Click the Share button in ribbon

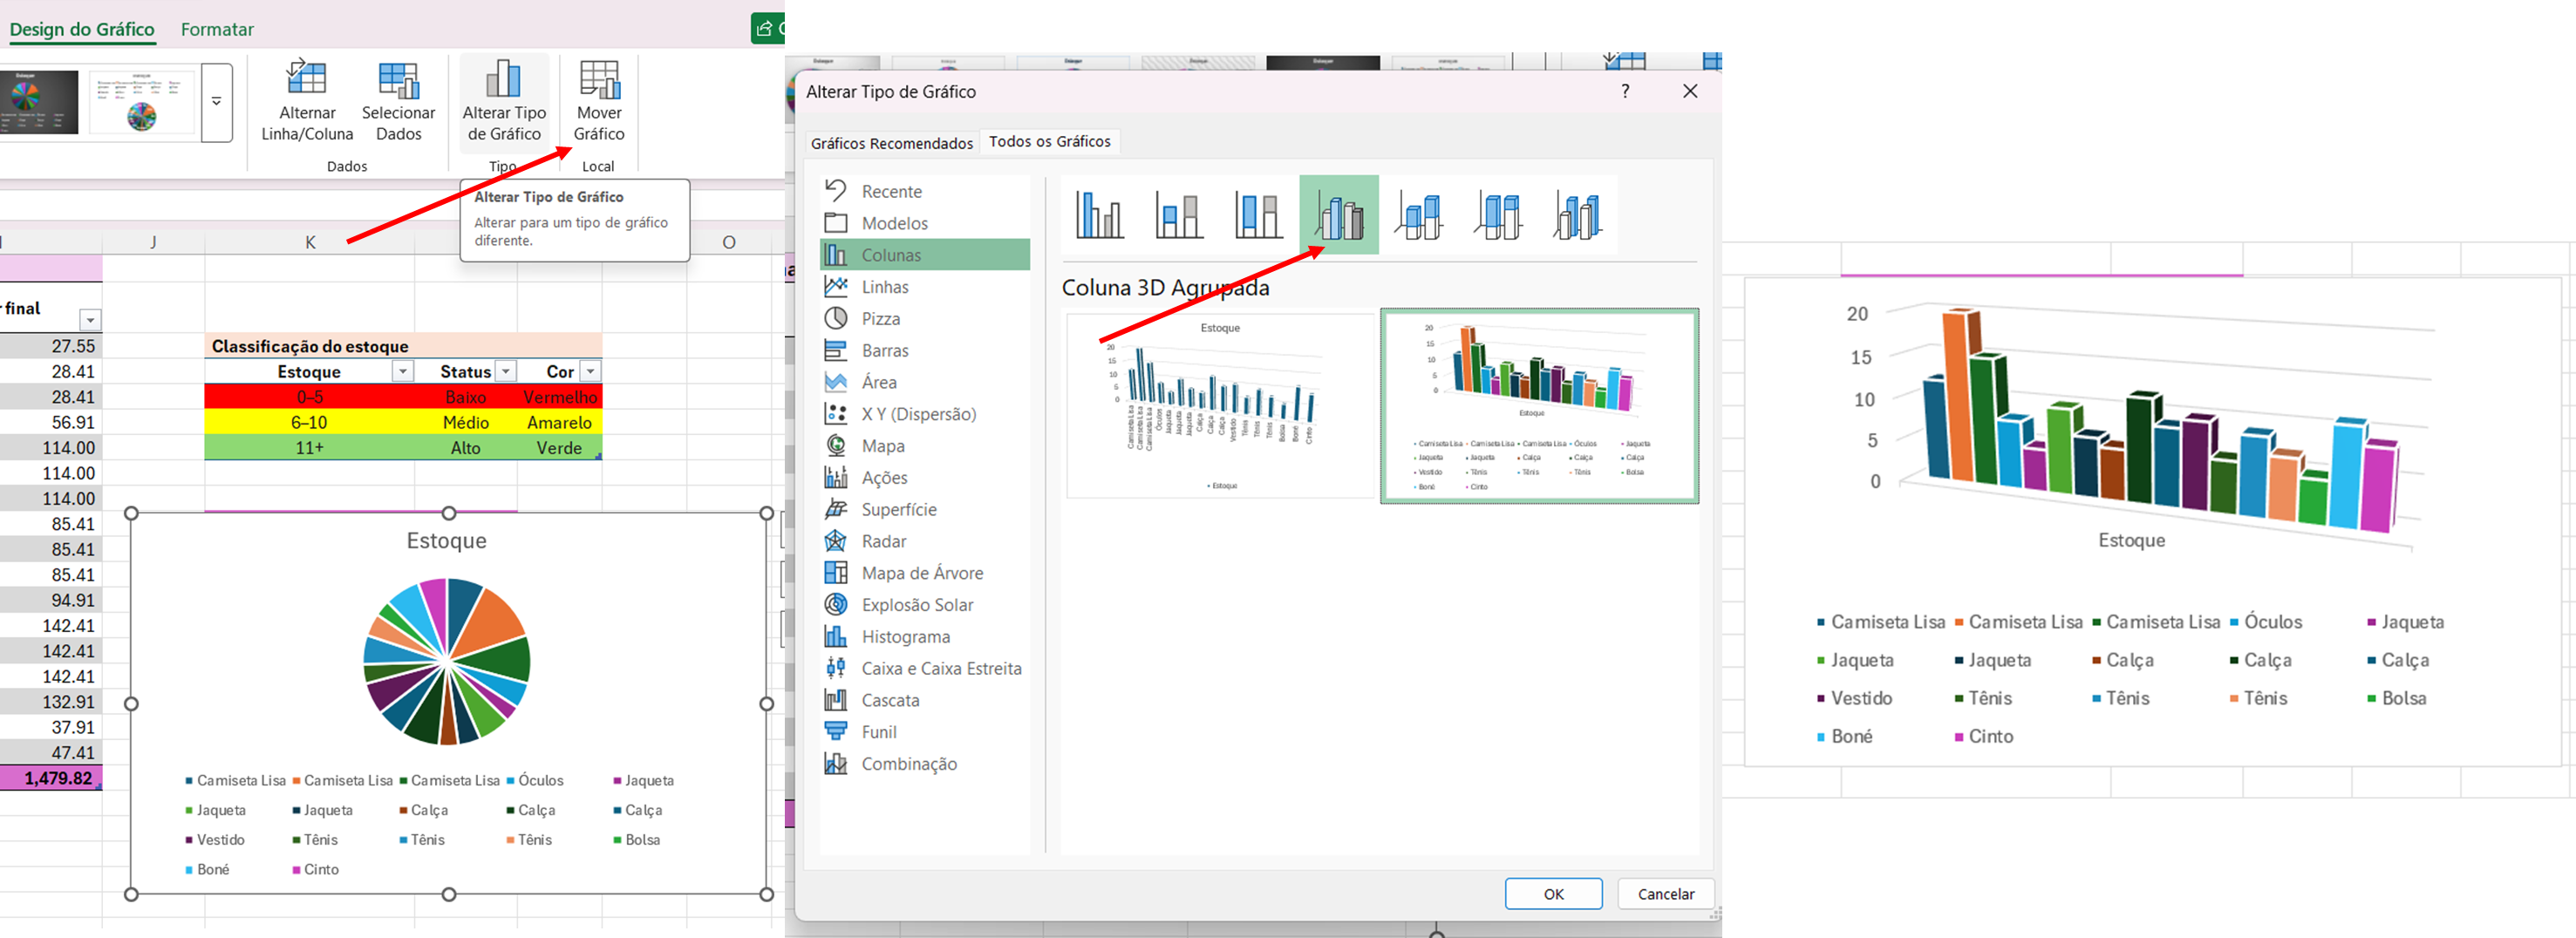pyautogui.click(x=767, y=28)
